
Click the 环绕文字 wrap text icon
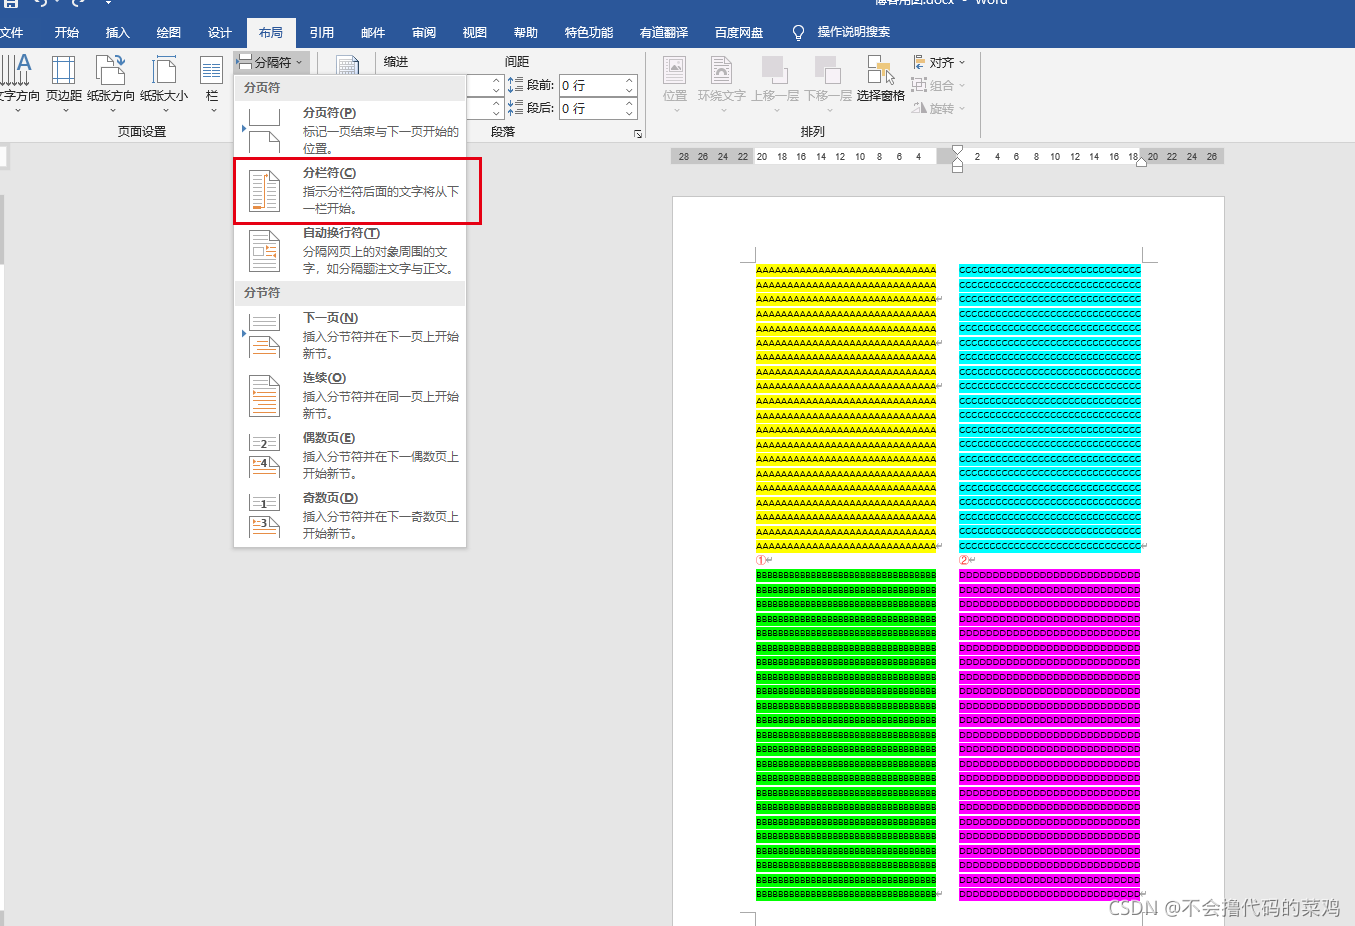(721, 70)
